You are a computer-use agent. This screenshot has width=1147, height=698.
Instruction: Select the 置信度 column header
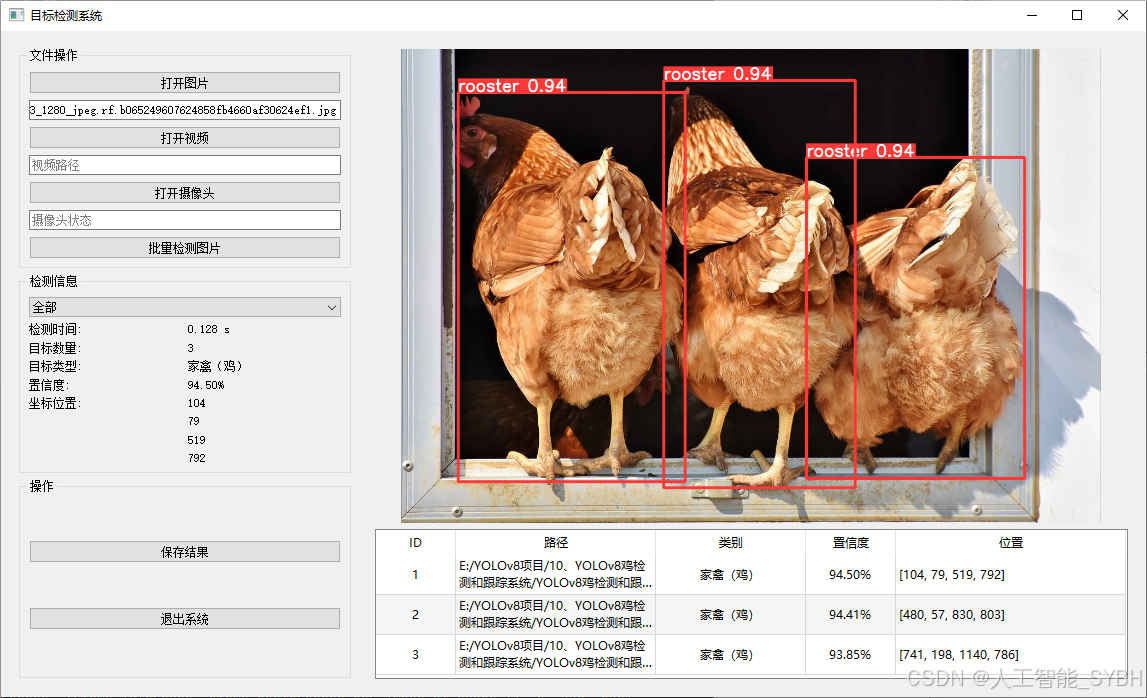tap(850, 542)
